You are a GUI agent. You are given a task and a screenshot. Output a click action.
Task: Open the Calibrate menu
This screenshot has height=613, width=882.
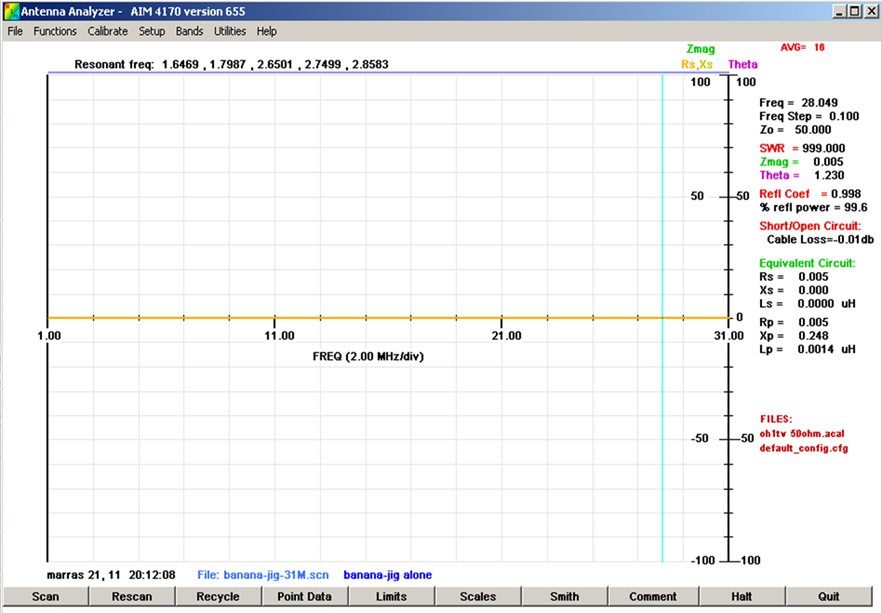[107, 31]
